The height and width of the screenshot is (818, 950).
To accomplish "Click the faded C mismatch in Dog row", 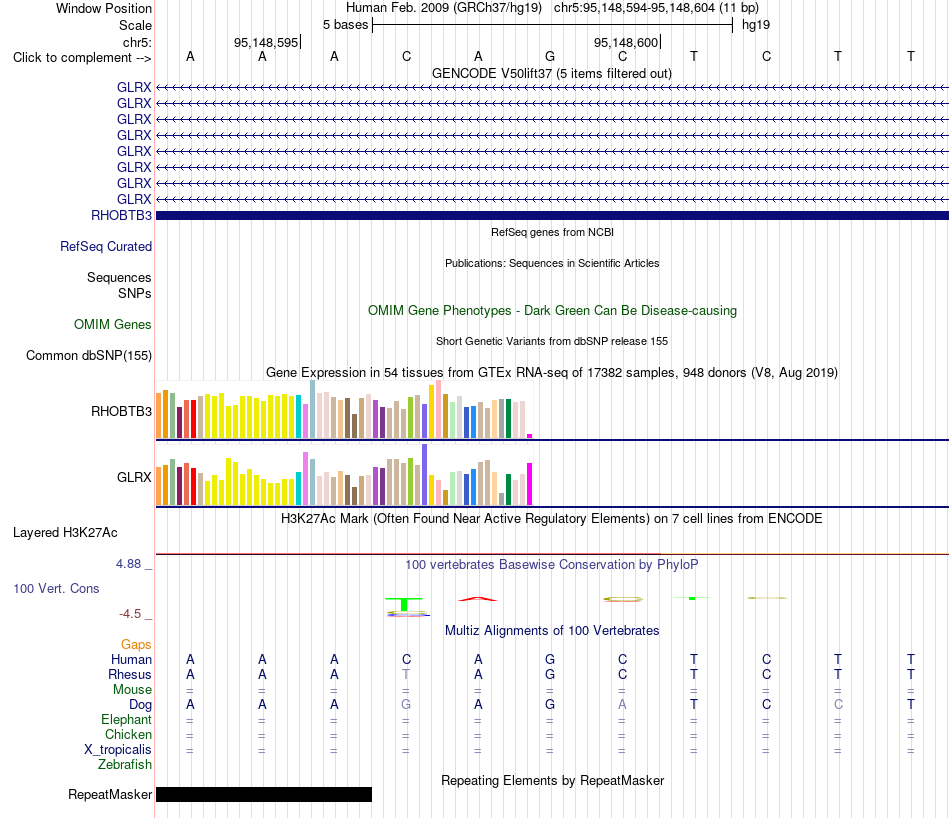I will pyautogui.click(x=839, y=705).
